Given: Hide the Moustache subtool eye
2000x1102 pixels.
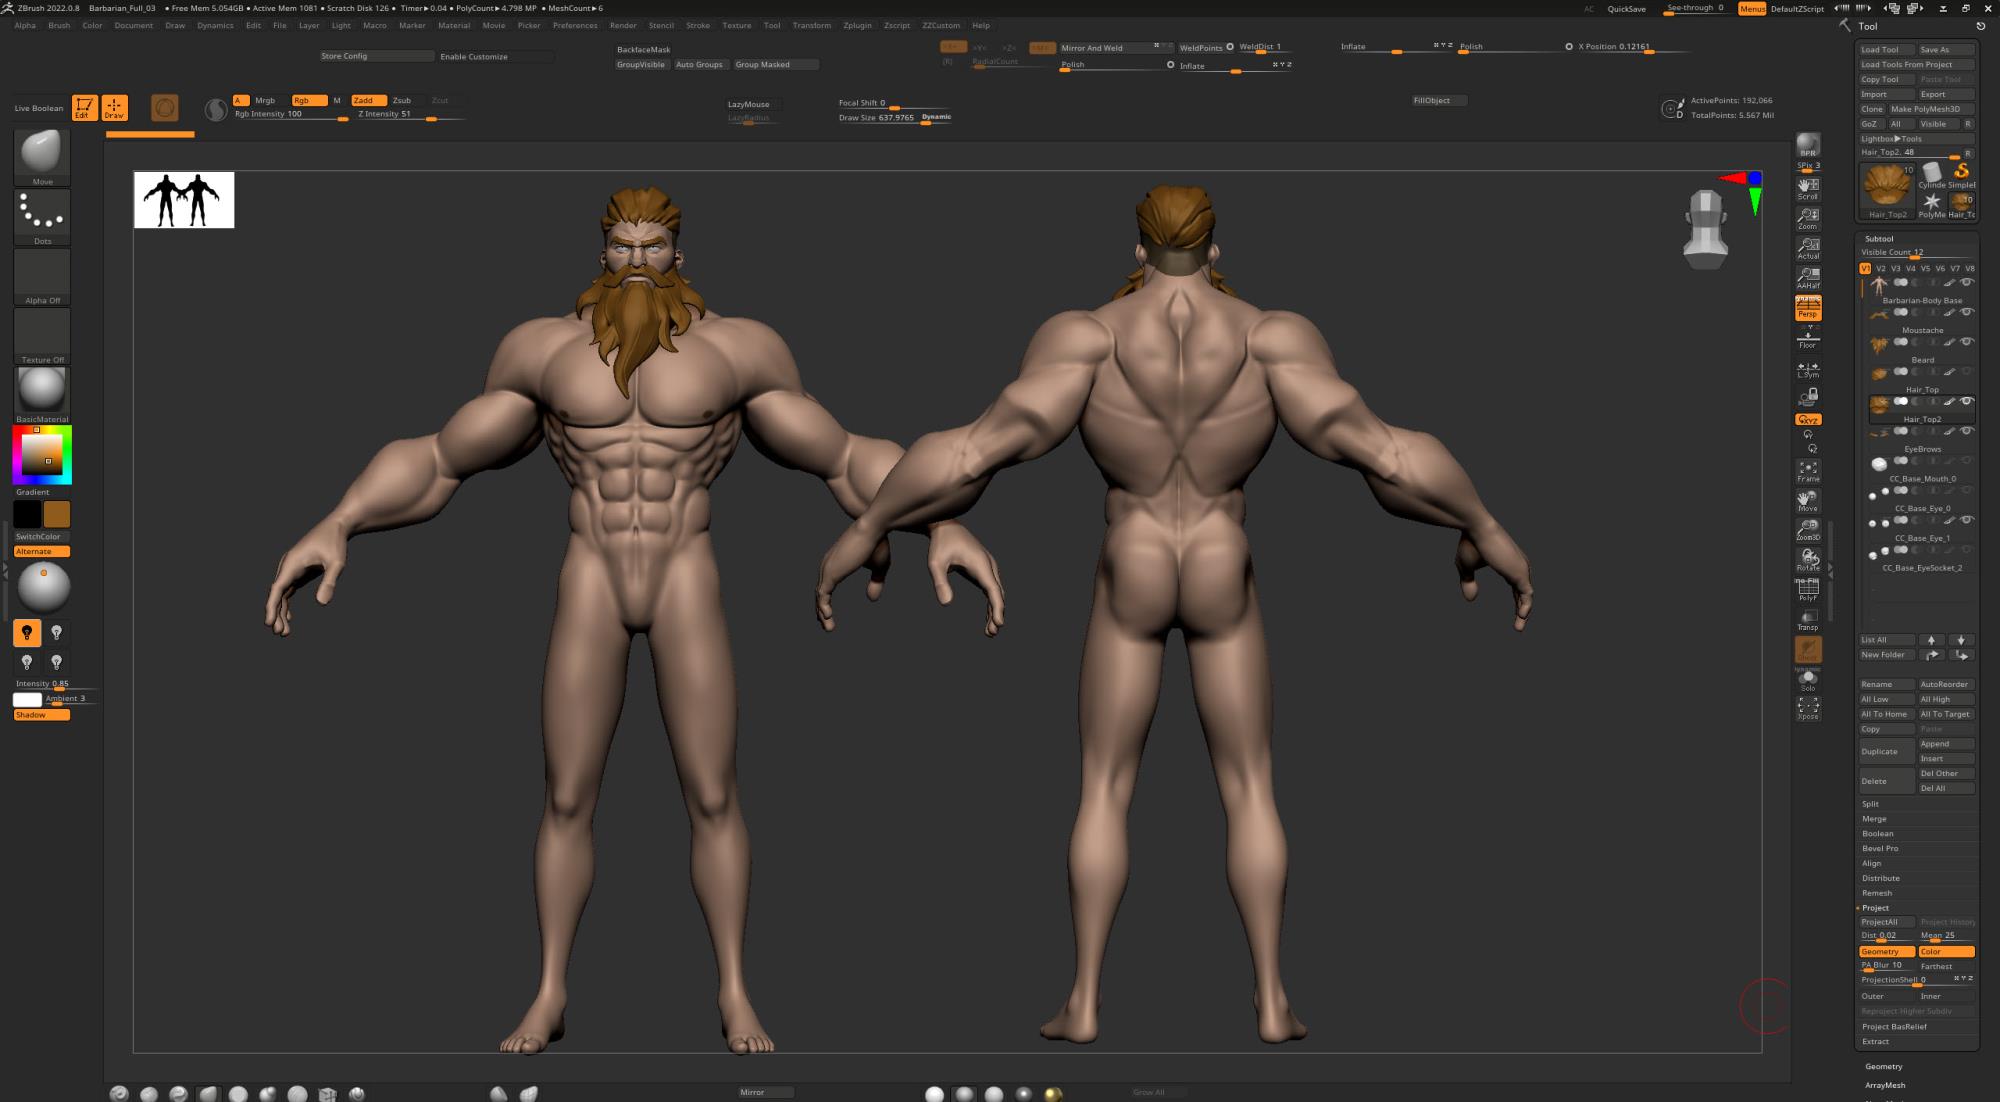Looking at the screenshot, I should (x=1966, y=312).
